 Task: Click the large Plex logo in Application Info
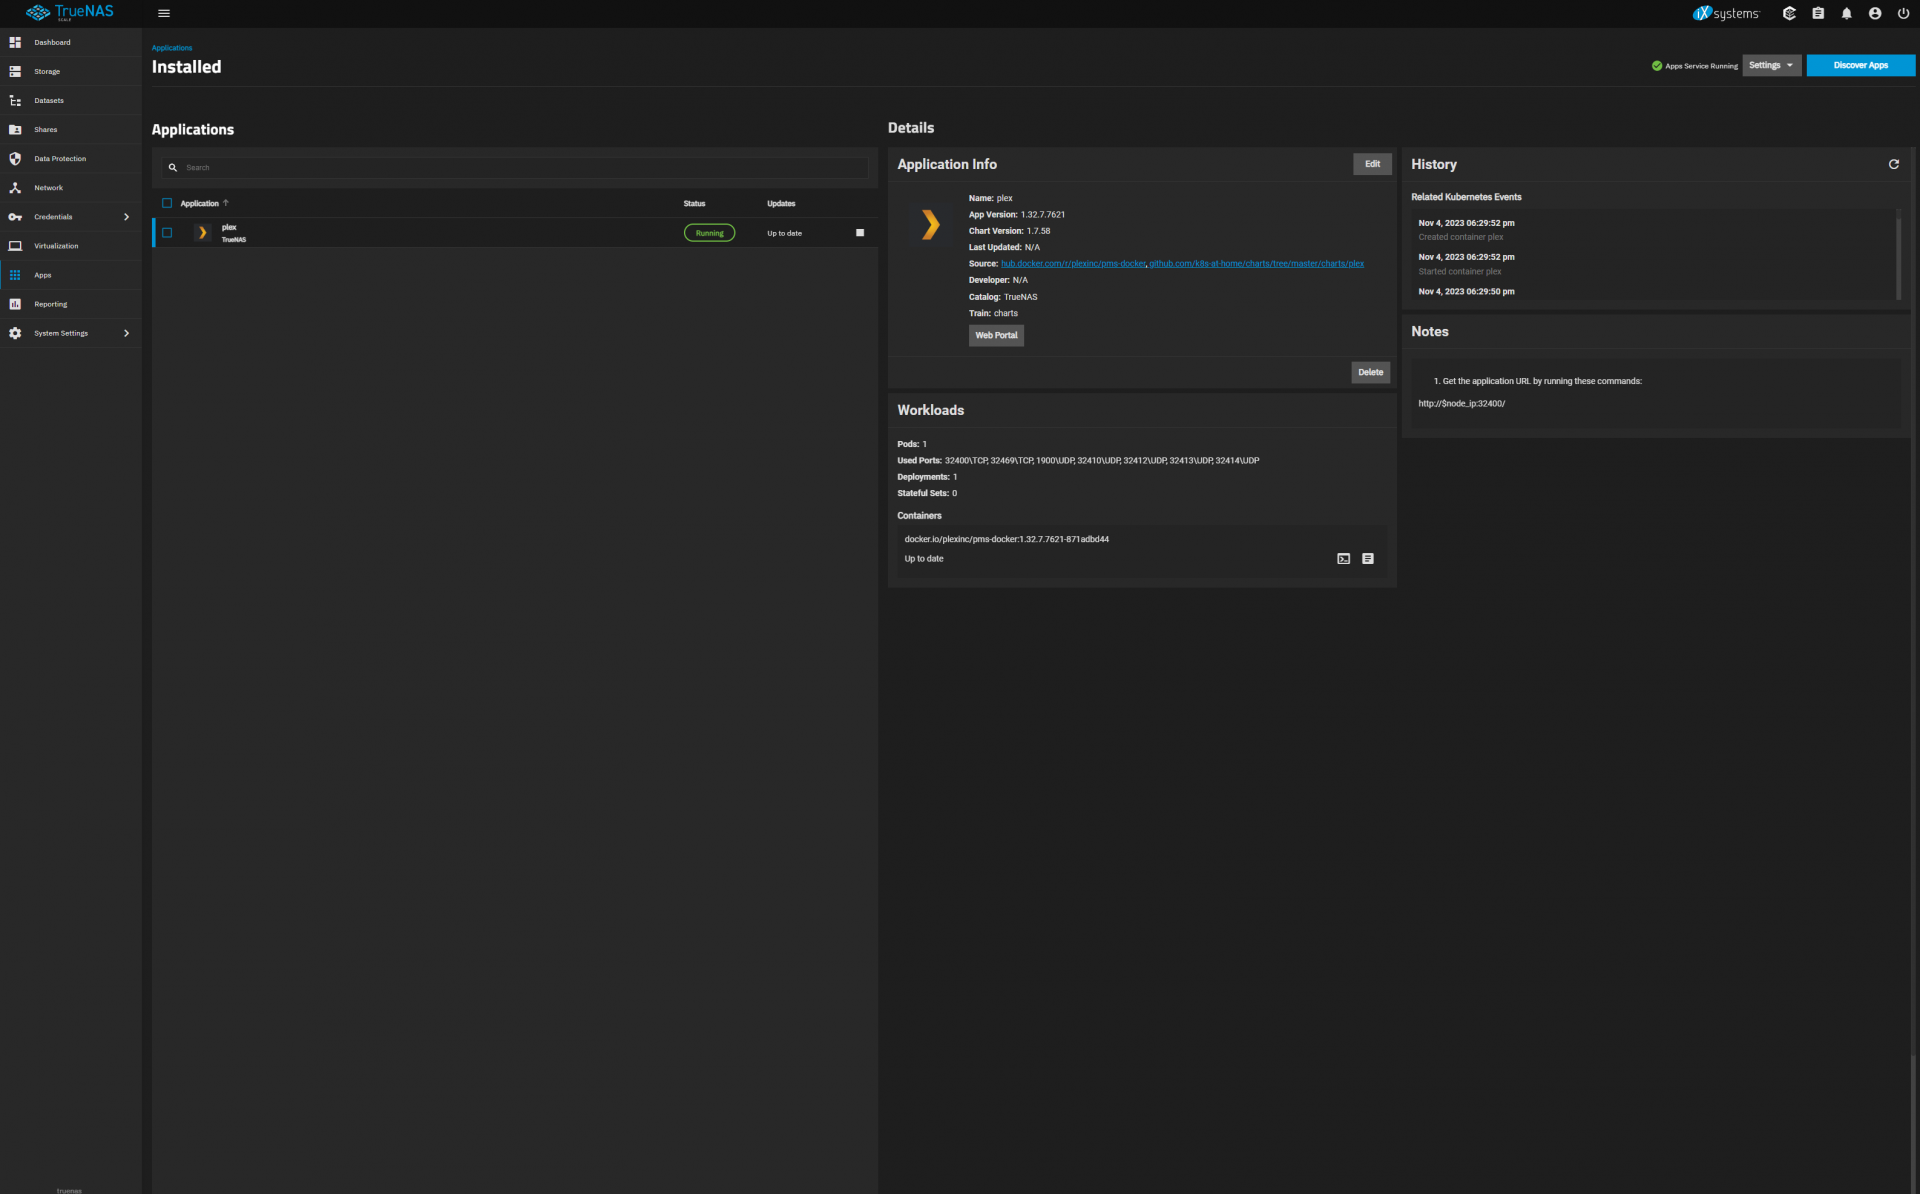coord(930,225)
